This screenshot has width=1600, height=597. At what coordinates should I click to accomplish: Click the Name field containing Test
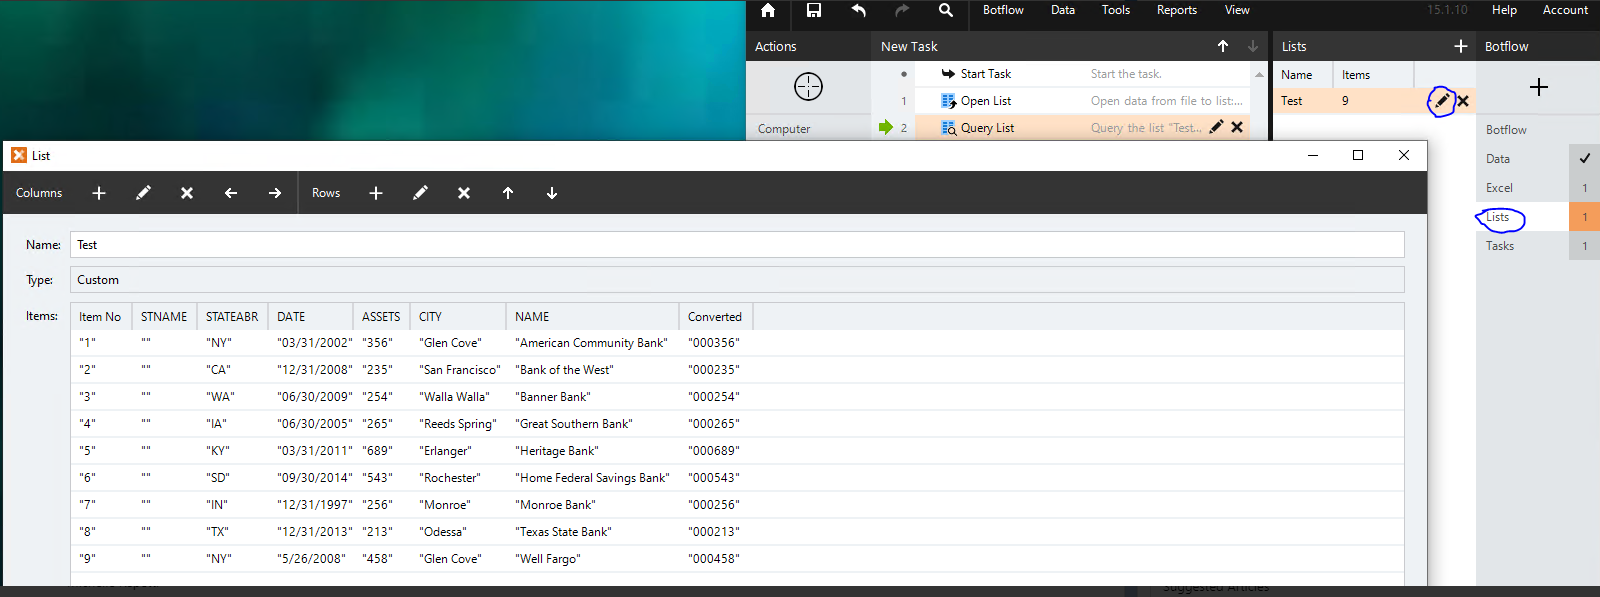737,245
